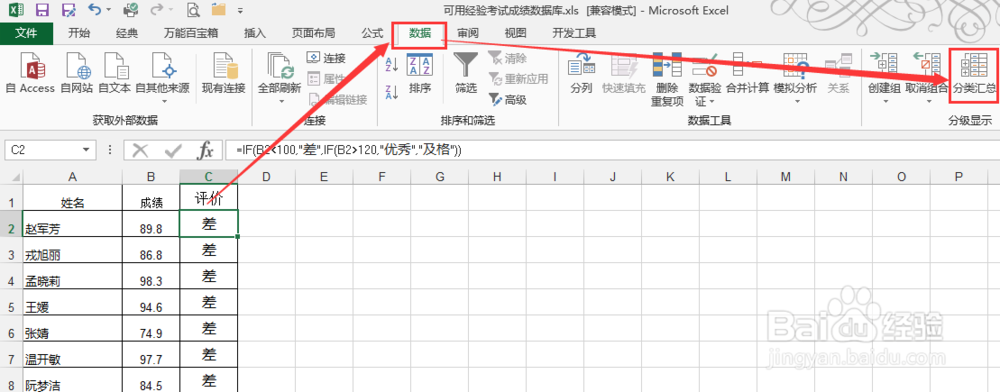Click 全部刷新 refresh all button

click(279, 72)
